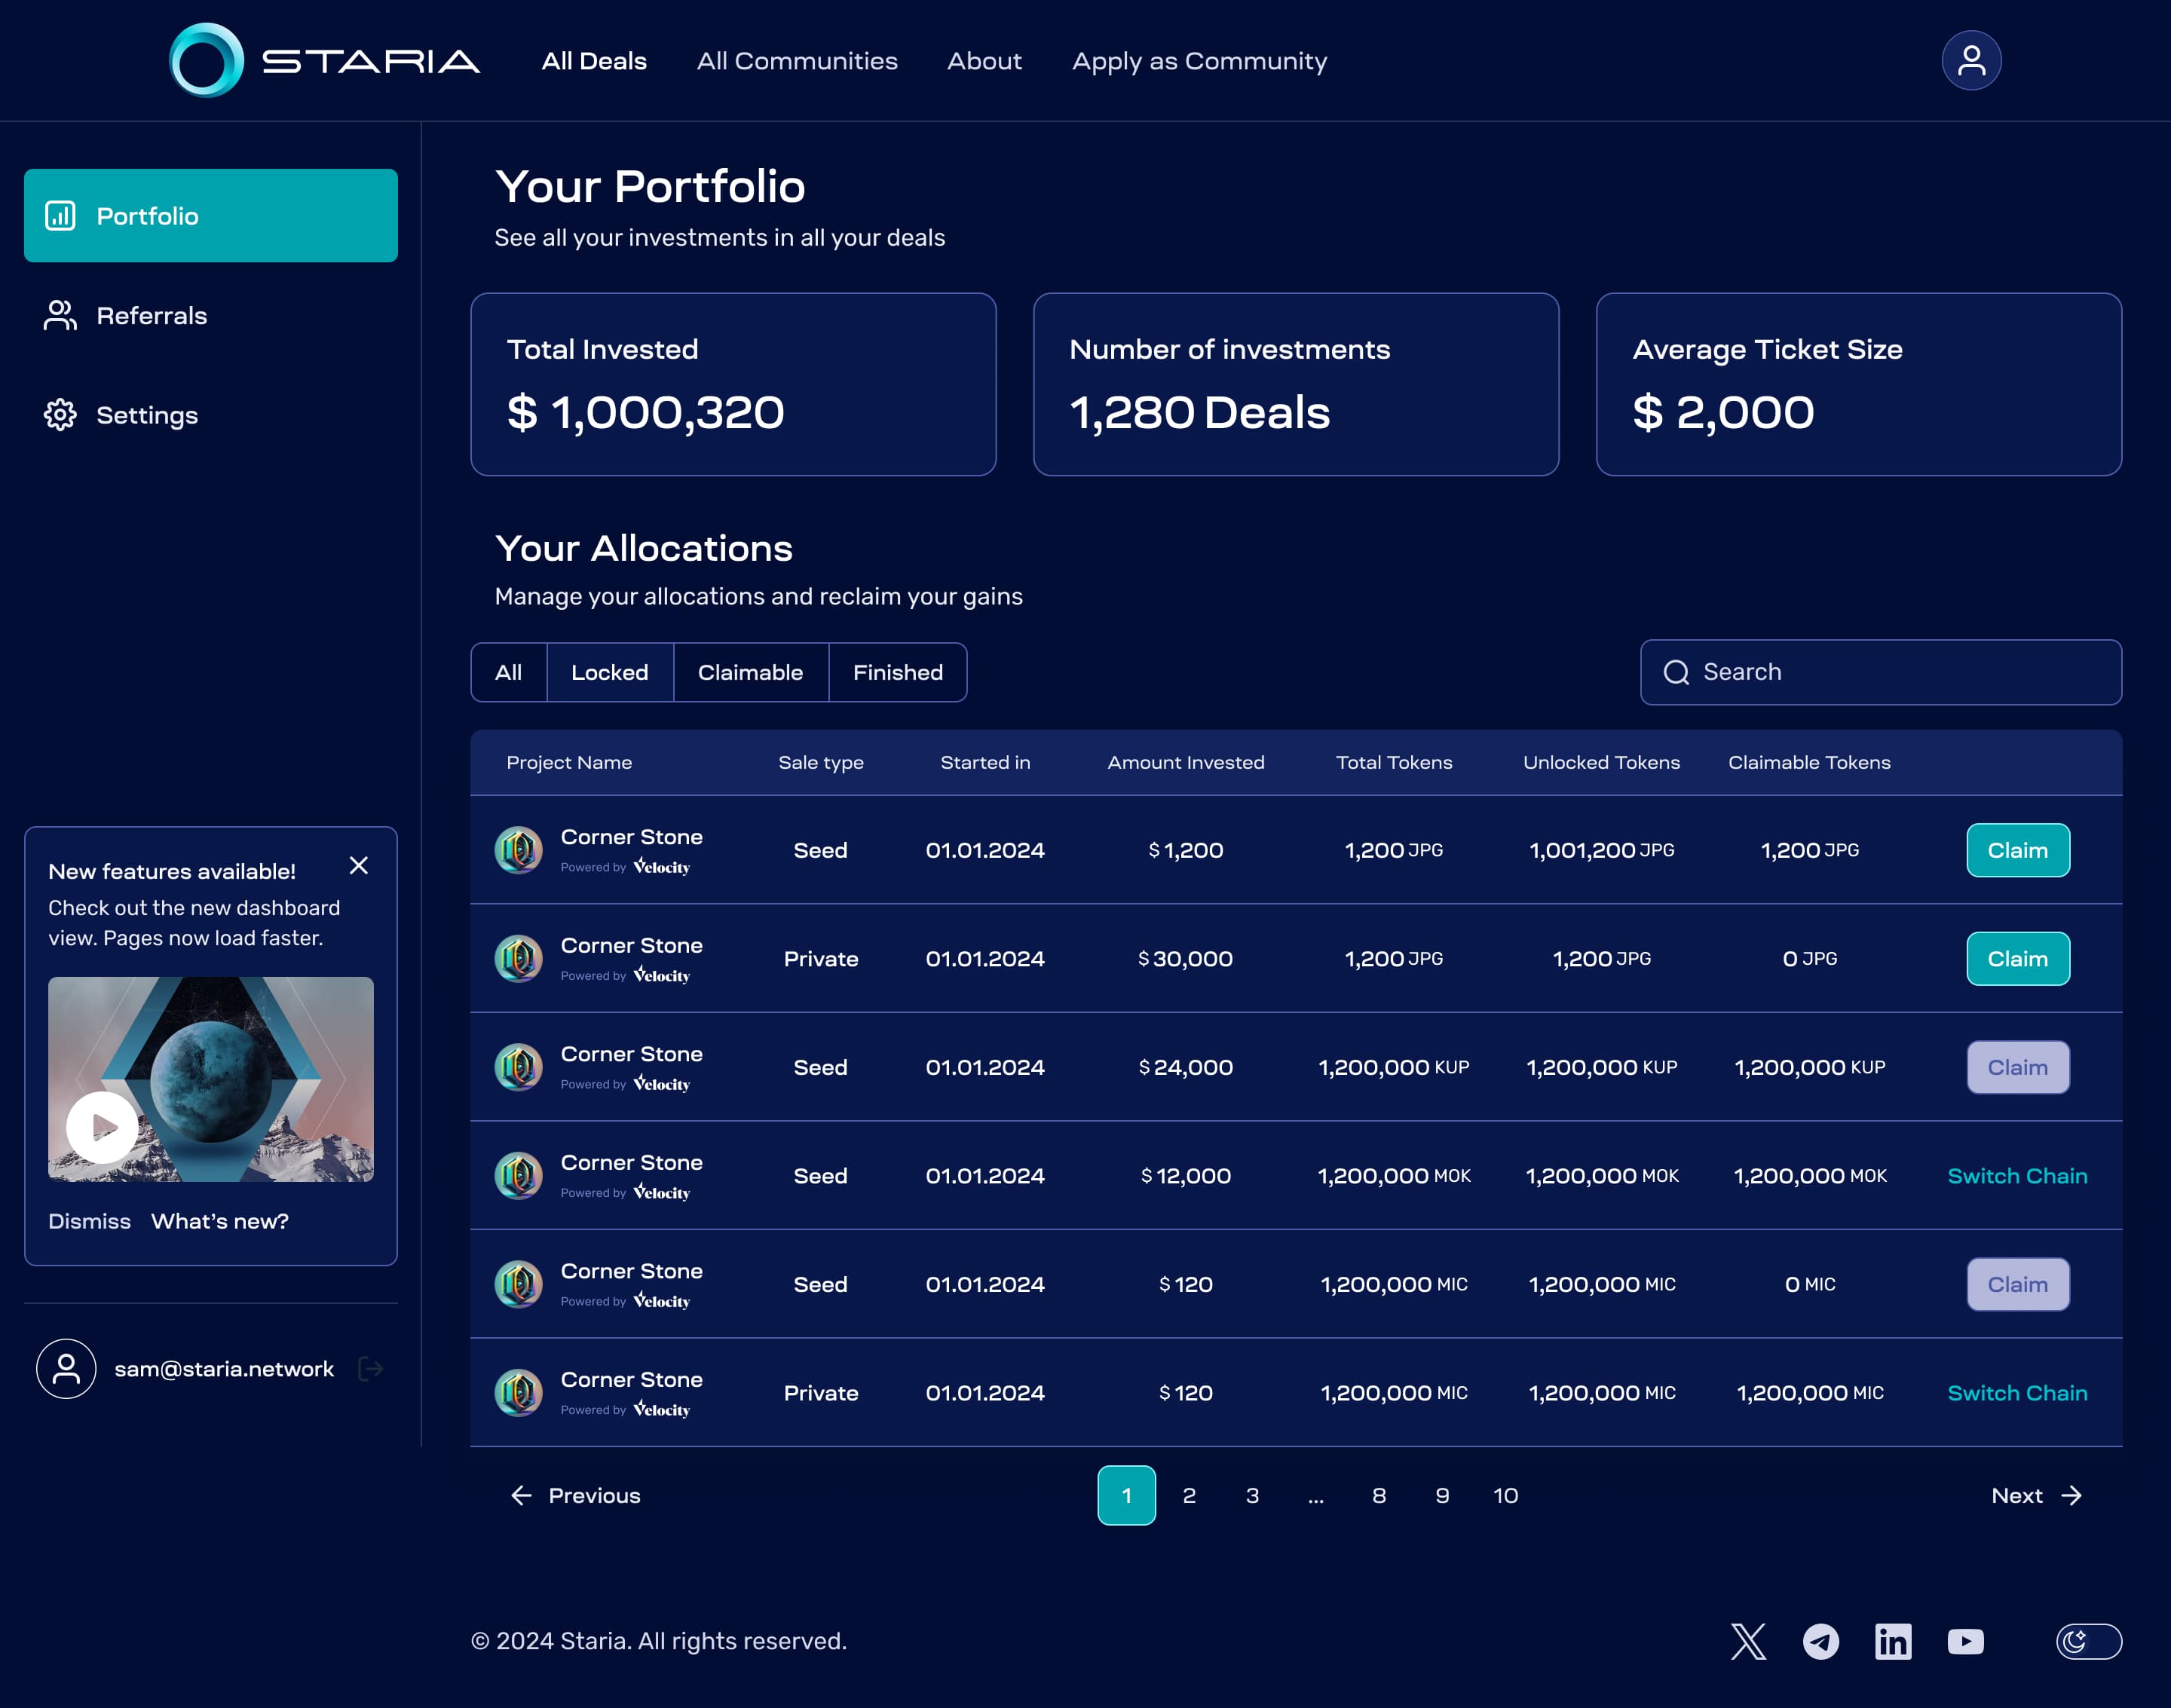This screenshot has height=1708, width=2171.
Task: Jump to page 3 in pagination
Action: [1252, 1495]
